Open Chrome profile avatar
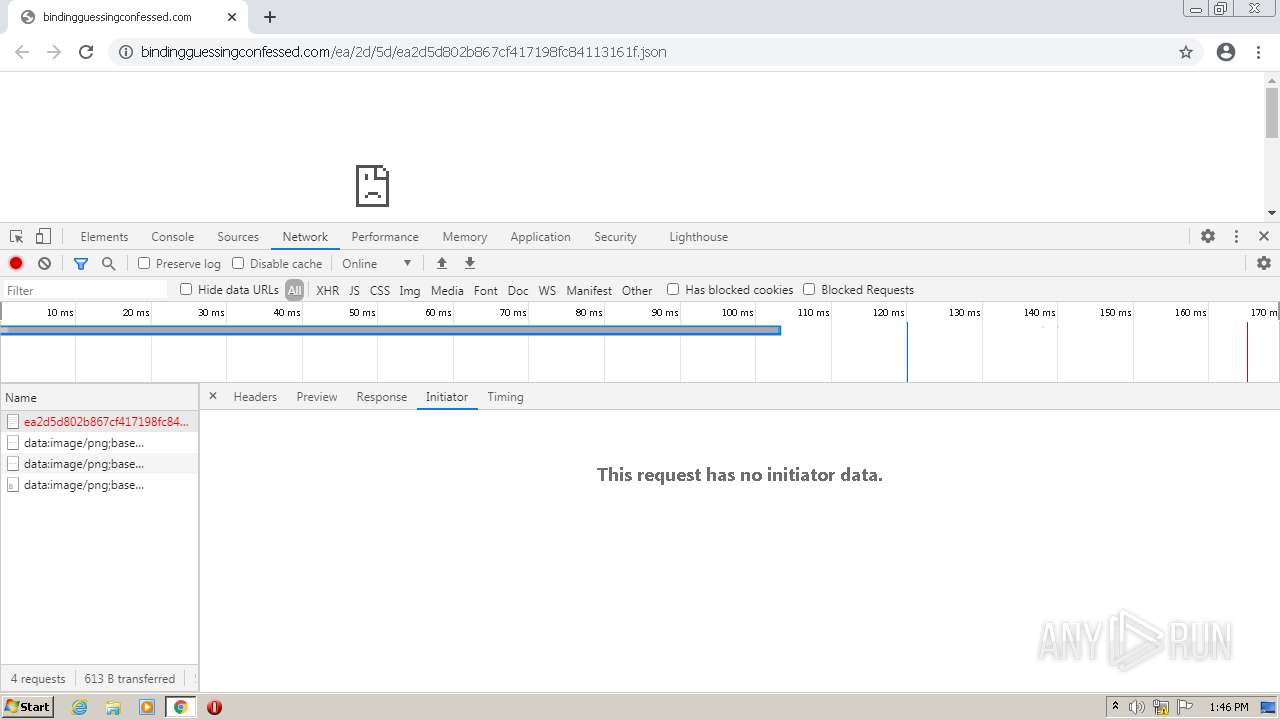 pos(1226,52)
